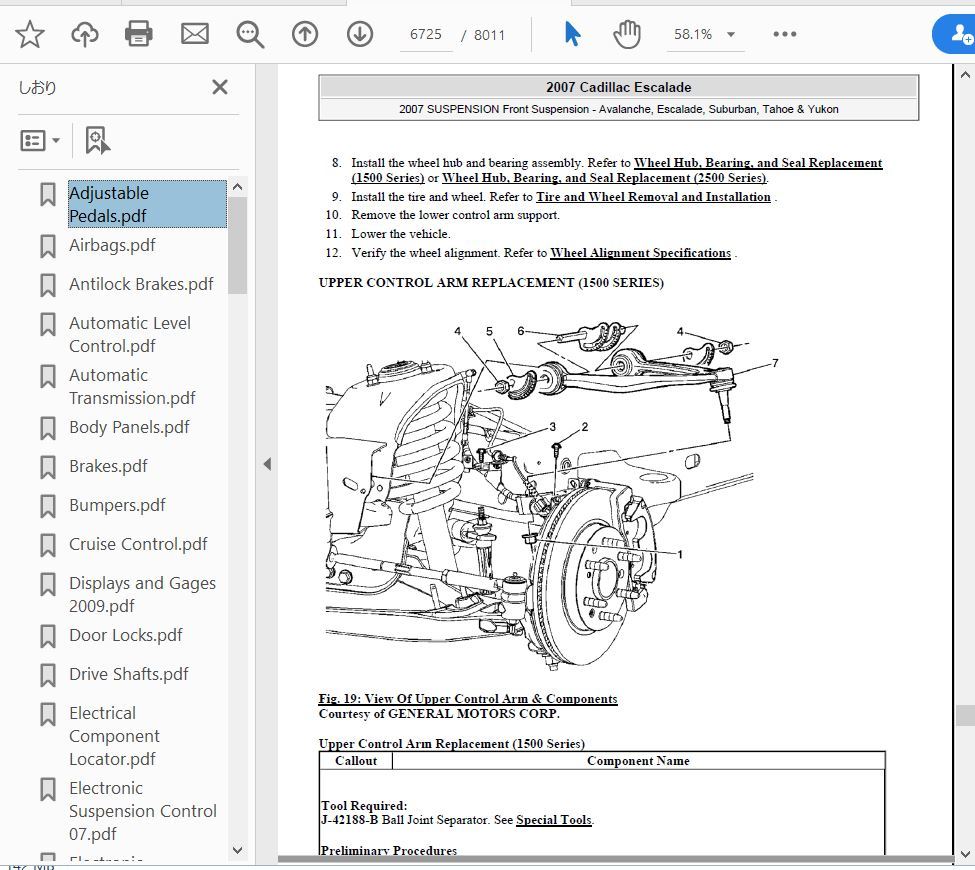Open Electronic Suspension Control 07.pdf bookmark
Image resolution: width=975 pixels, height=870 pixels.
click(x=143, y=811)
